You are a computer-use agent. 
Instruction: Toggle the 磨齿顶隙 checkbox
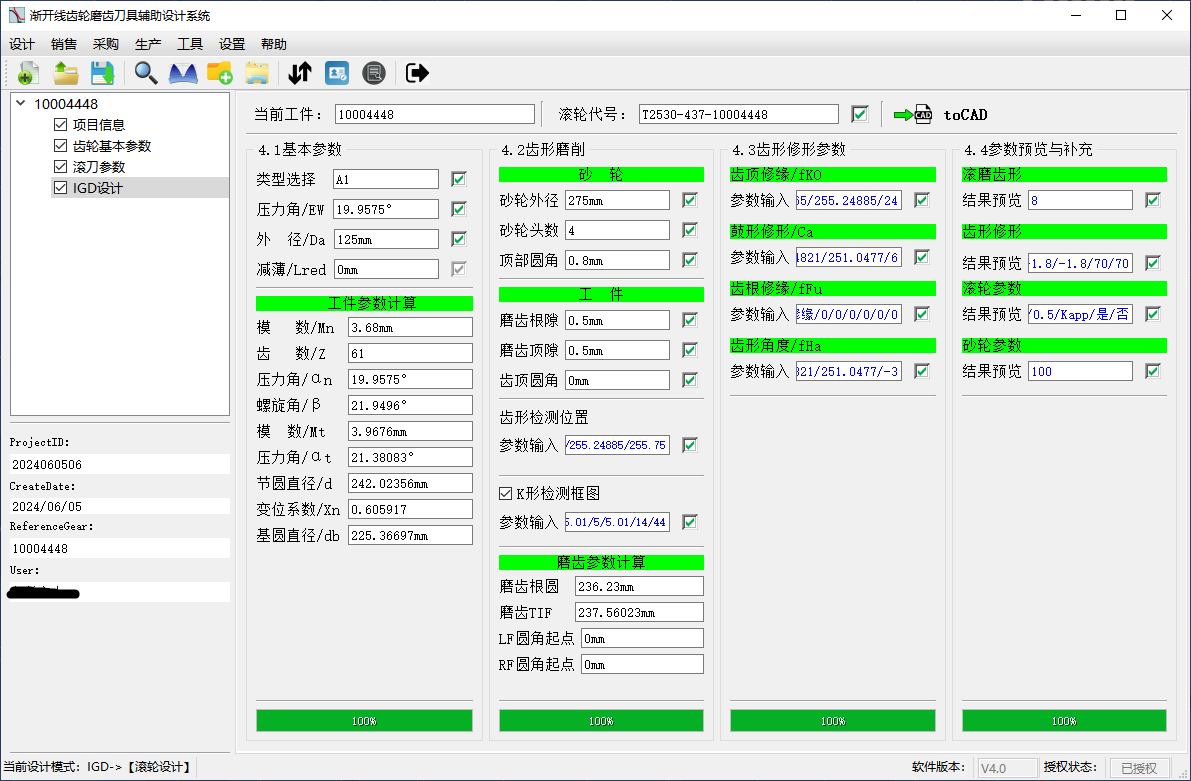point(690,349)
